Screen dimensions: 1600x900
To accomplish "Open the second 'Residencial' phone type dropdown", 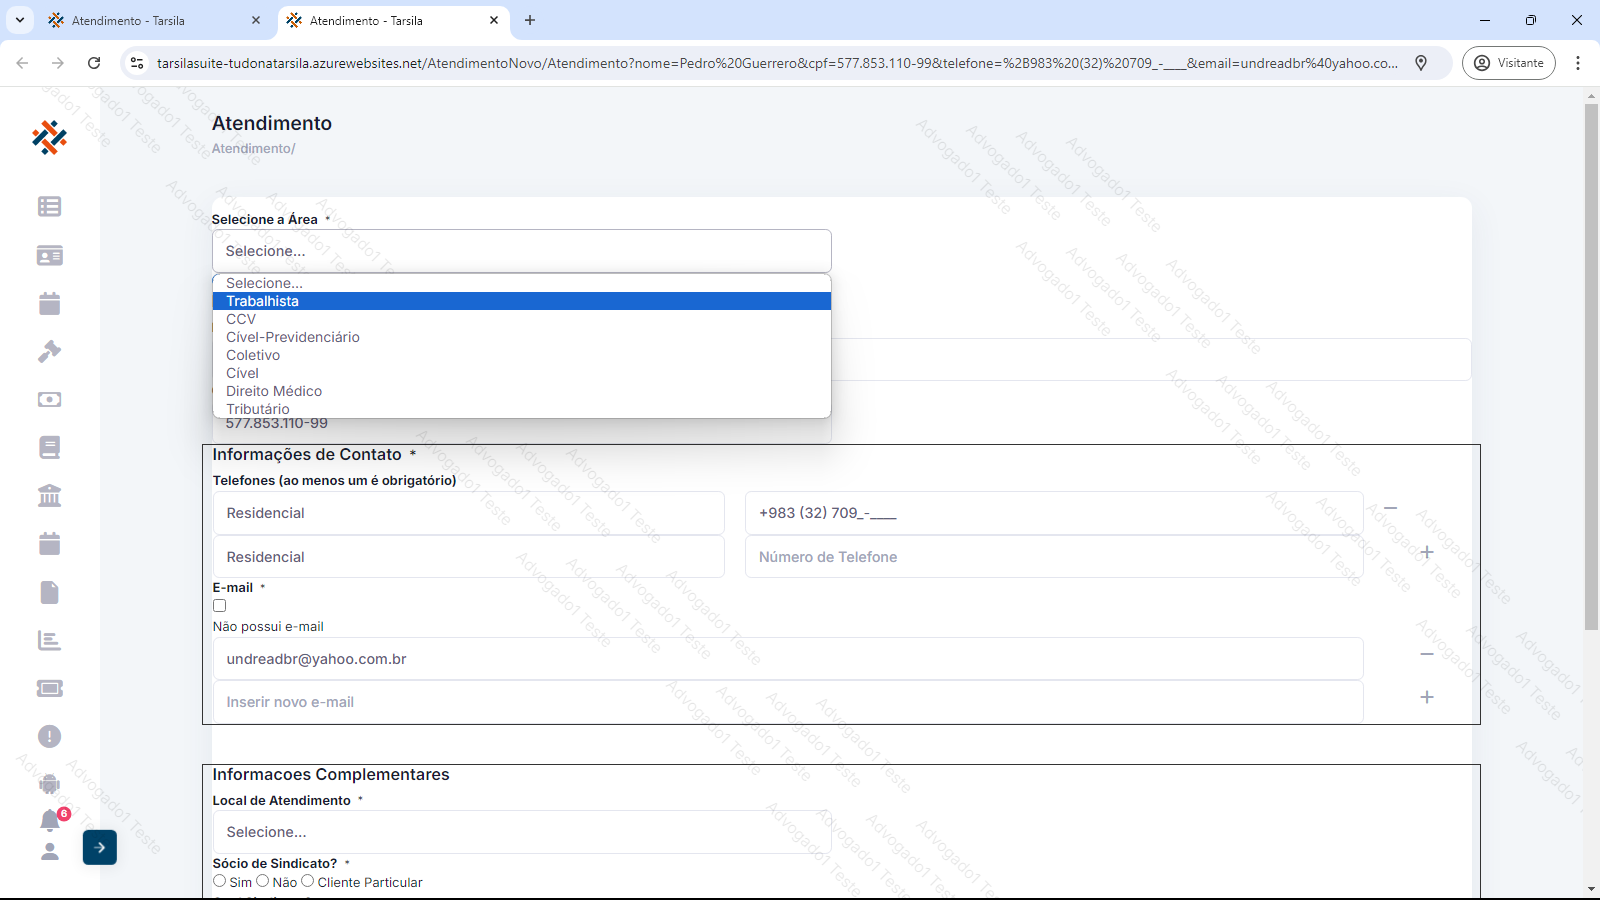I will (468, 557).
